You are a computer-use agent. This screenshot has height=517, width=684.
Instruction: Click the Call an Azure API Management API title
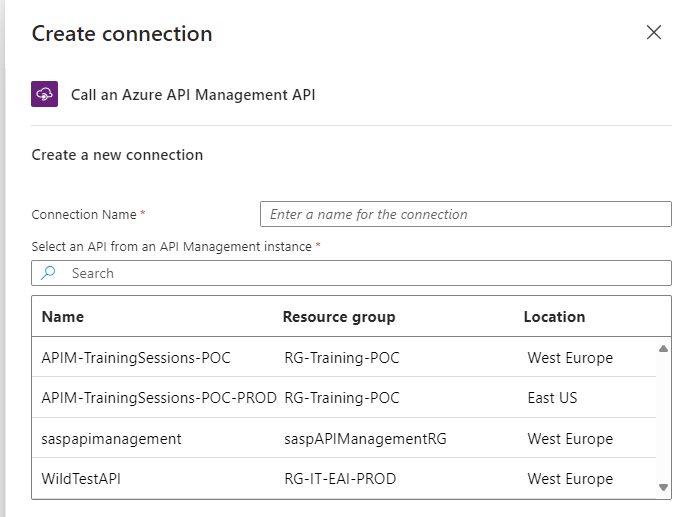coord(193,95)
